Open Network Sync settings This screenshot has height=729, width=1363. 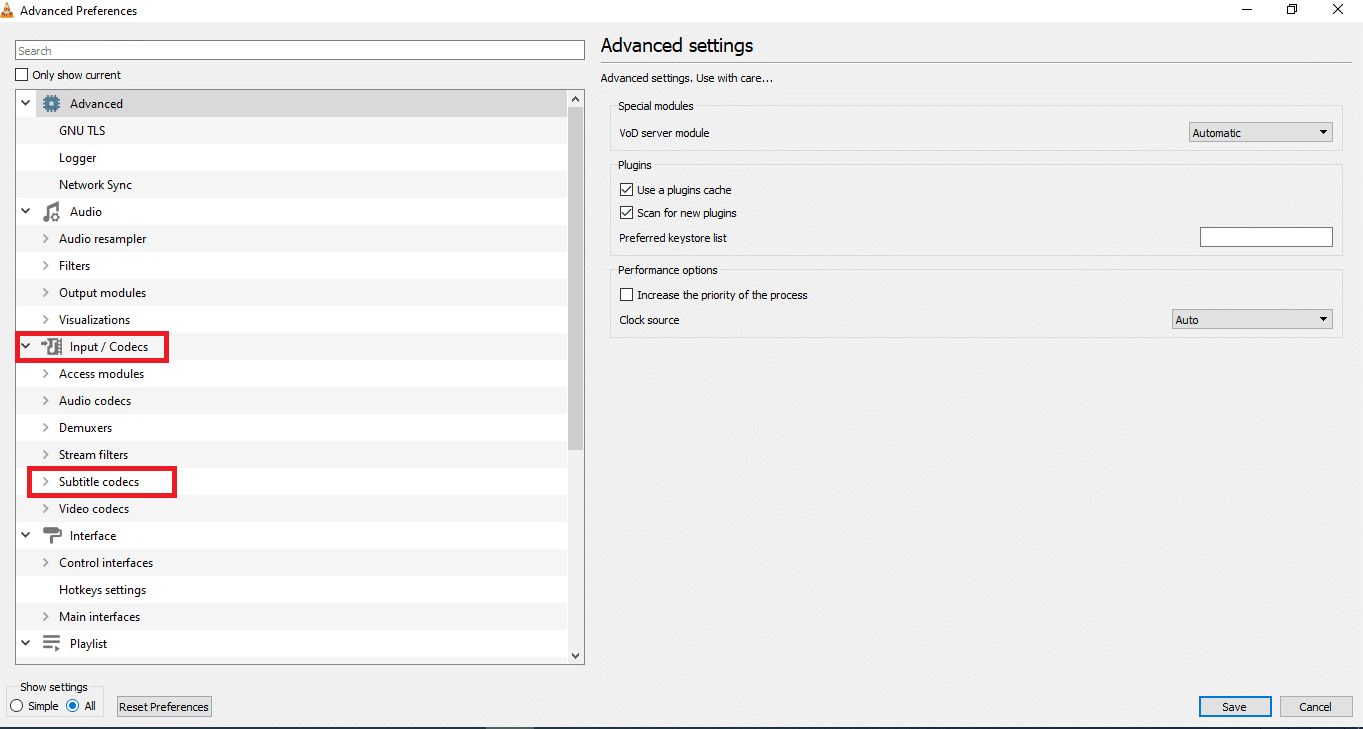click(x=95, y=185)
